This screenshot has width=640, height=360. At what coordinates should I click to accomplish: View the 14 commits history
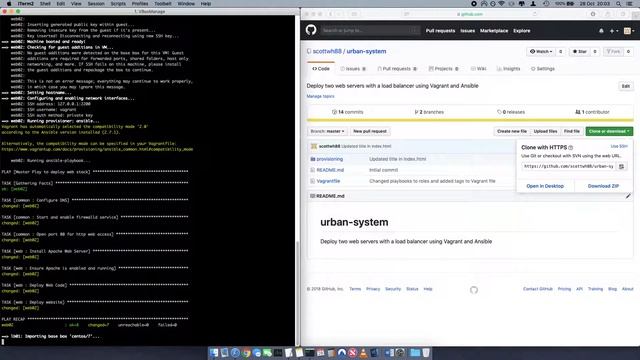tap(347, 112)
